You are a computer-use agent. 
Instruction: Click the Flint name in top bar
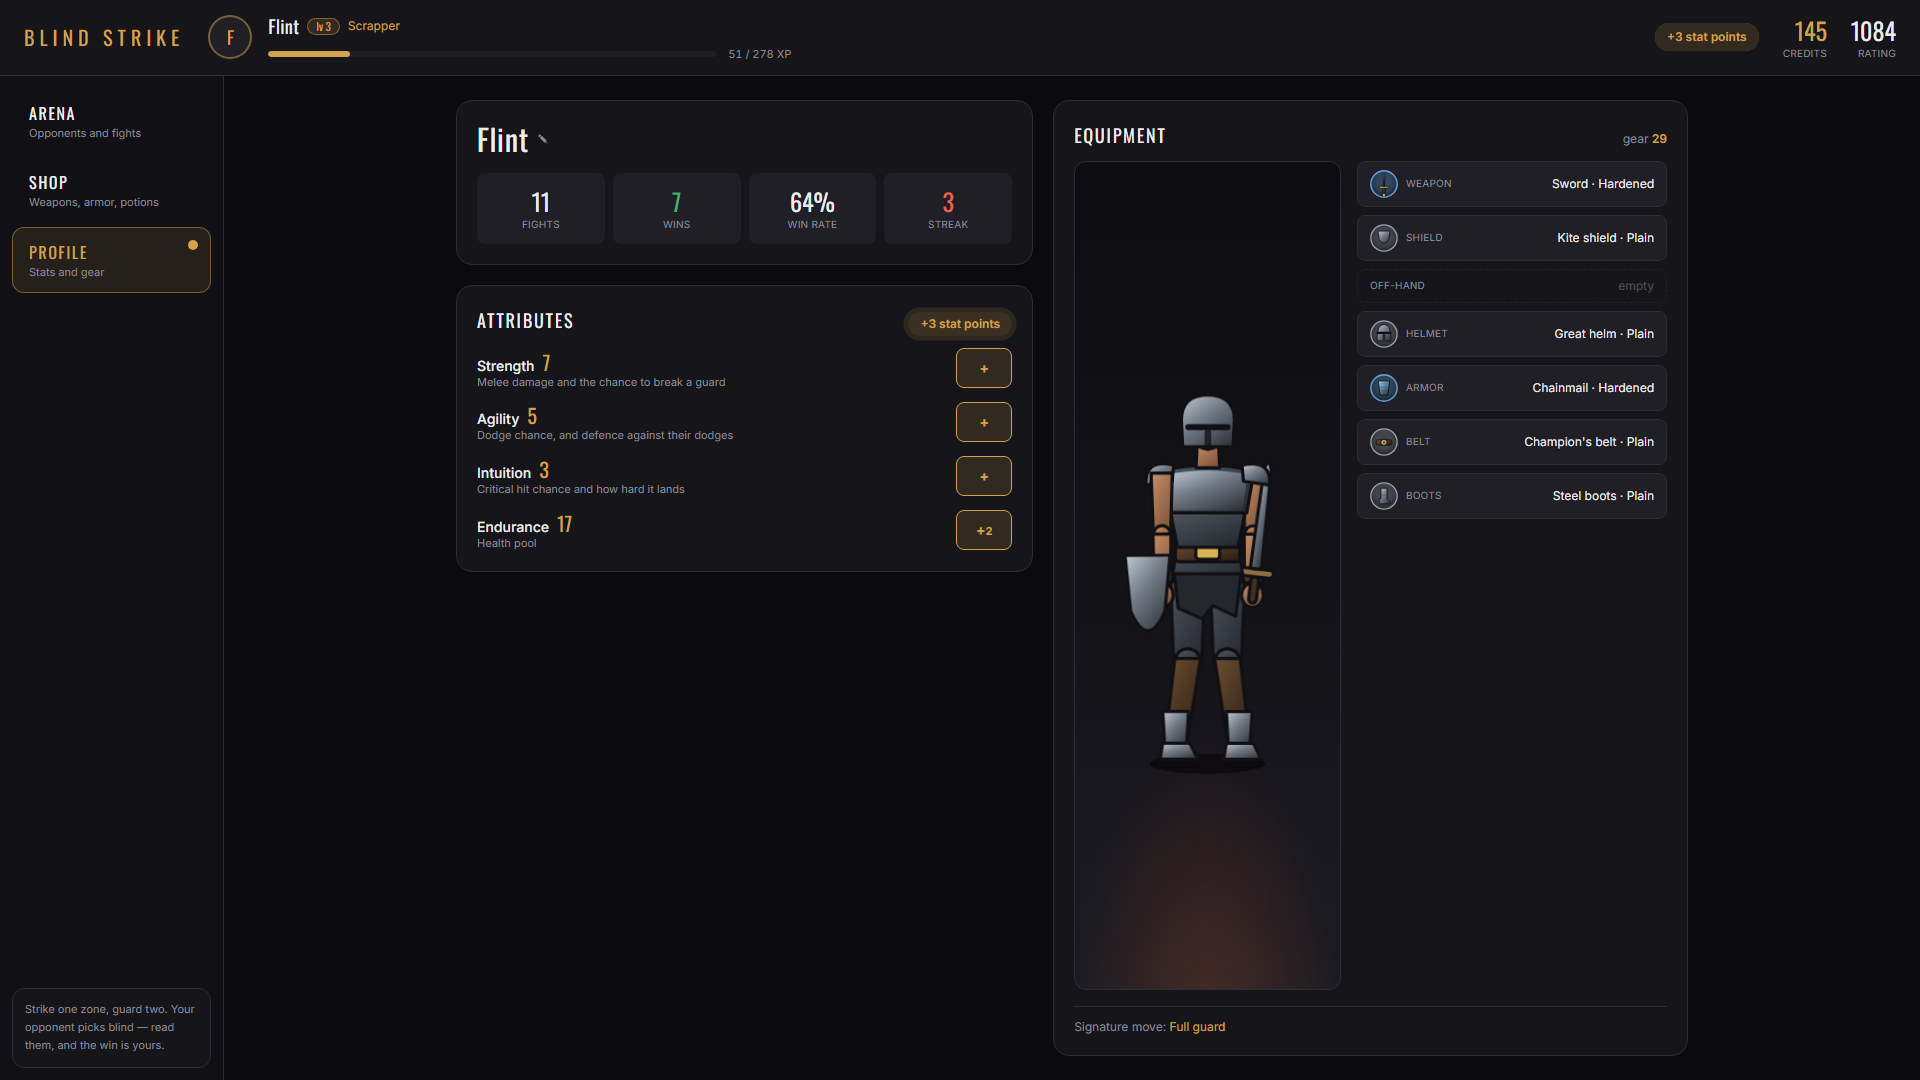[283, 27]
